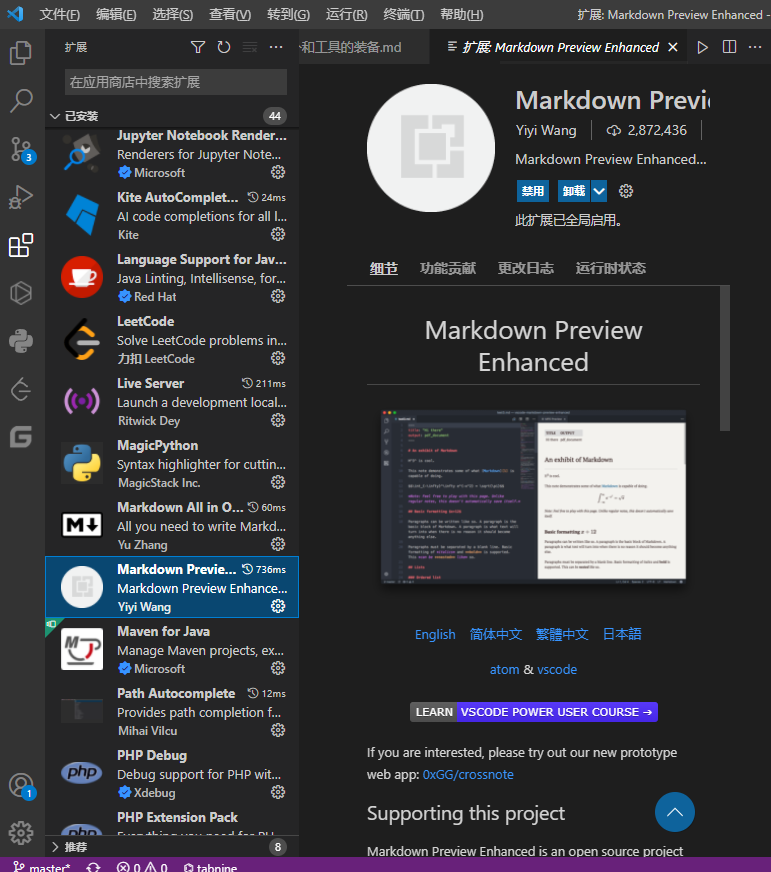Click the Yiyi Wang publisher name in header
The image size is (771, 872).
pyautogui.click(x=546, y=130)
